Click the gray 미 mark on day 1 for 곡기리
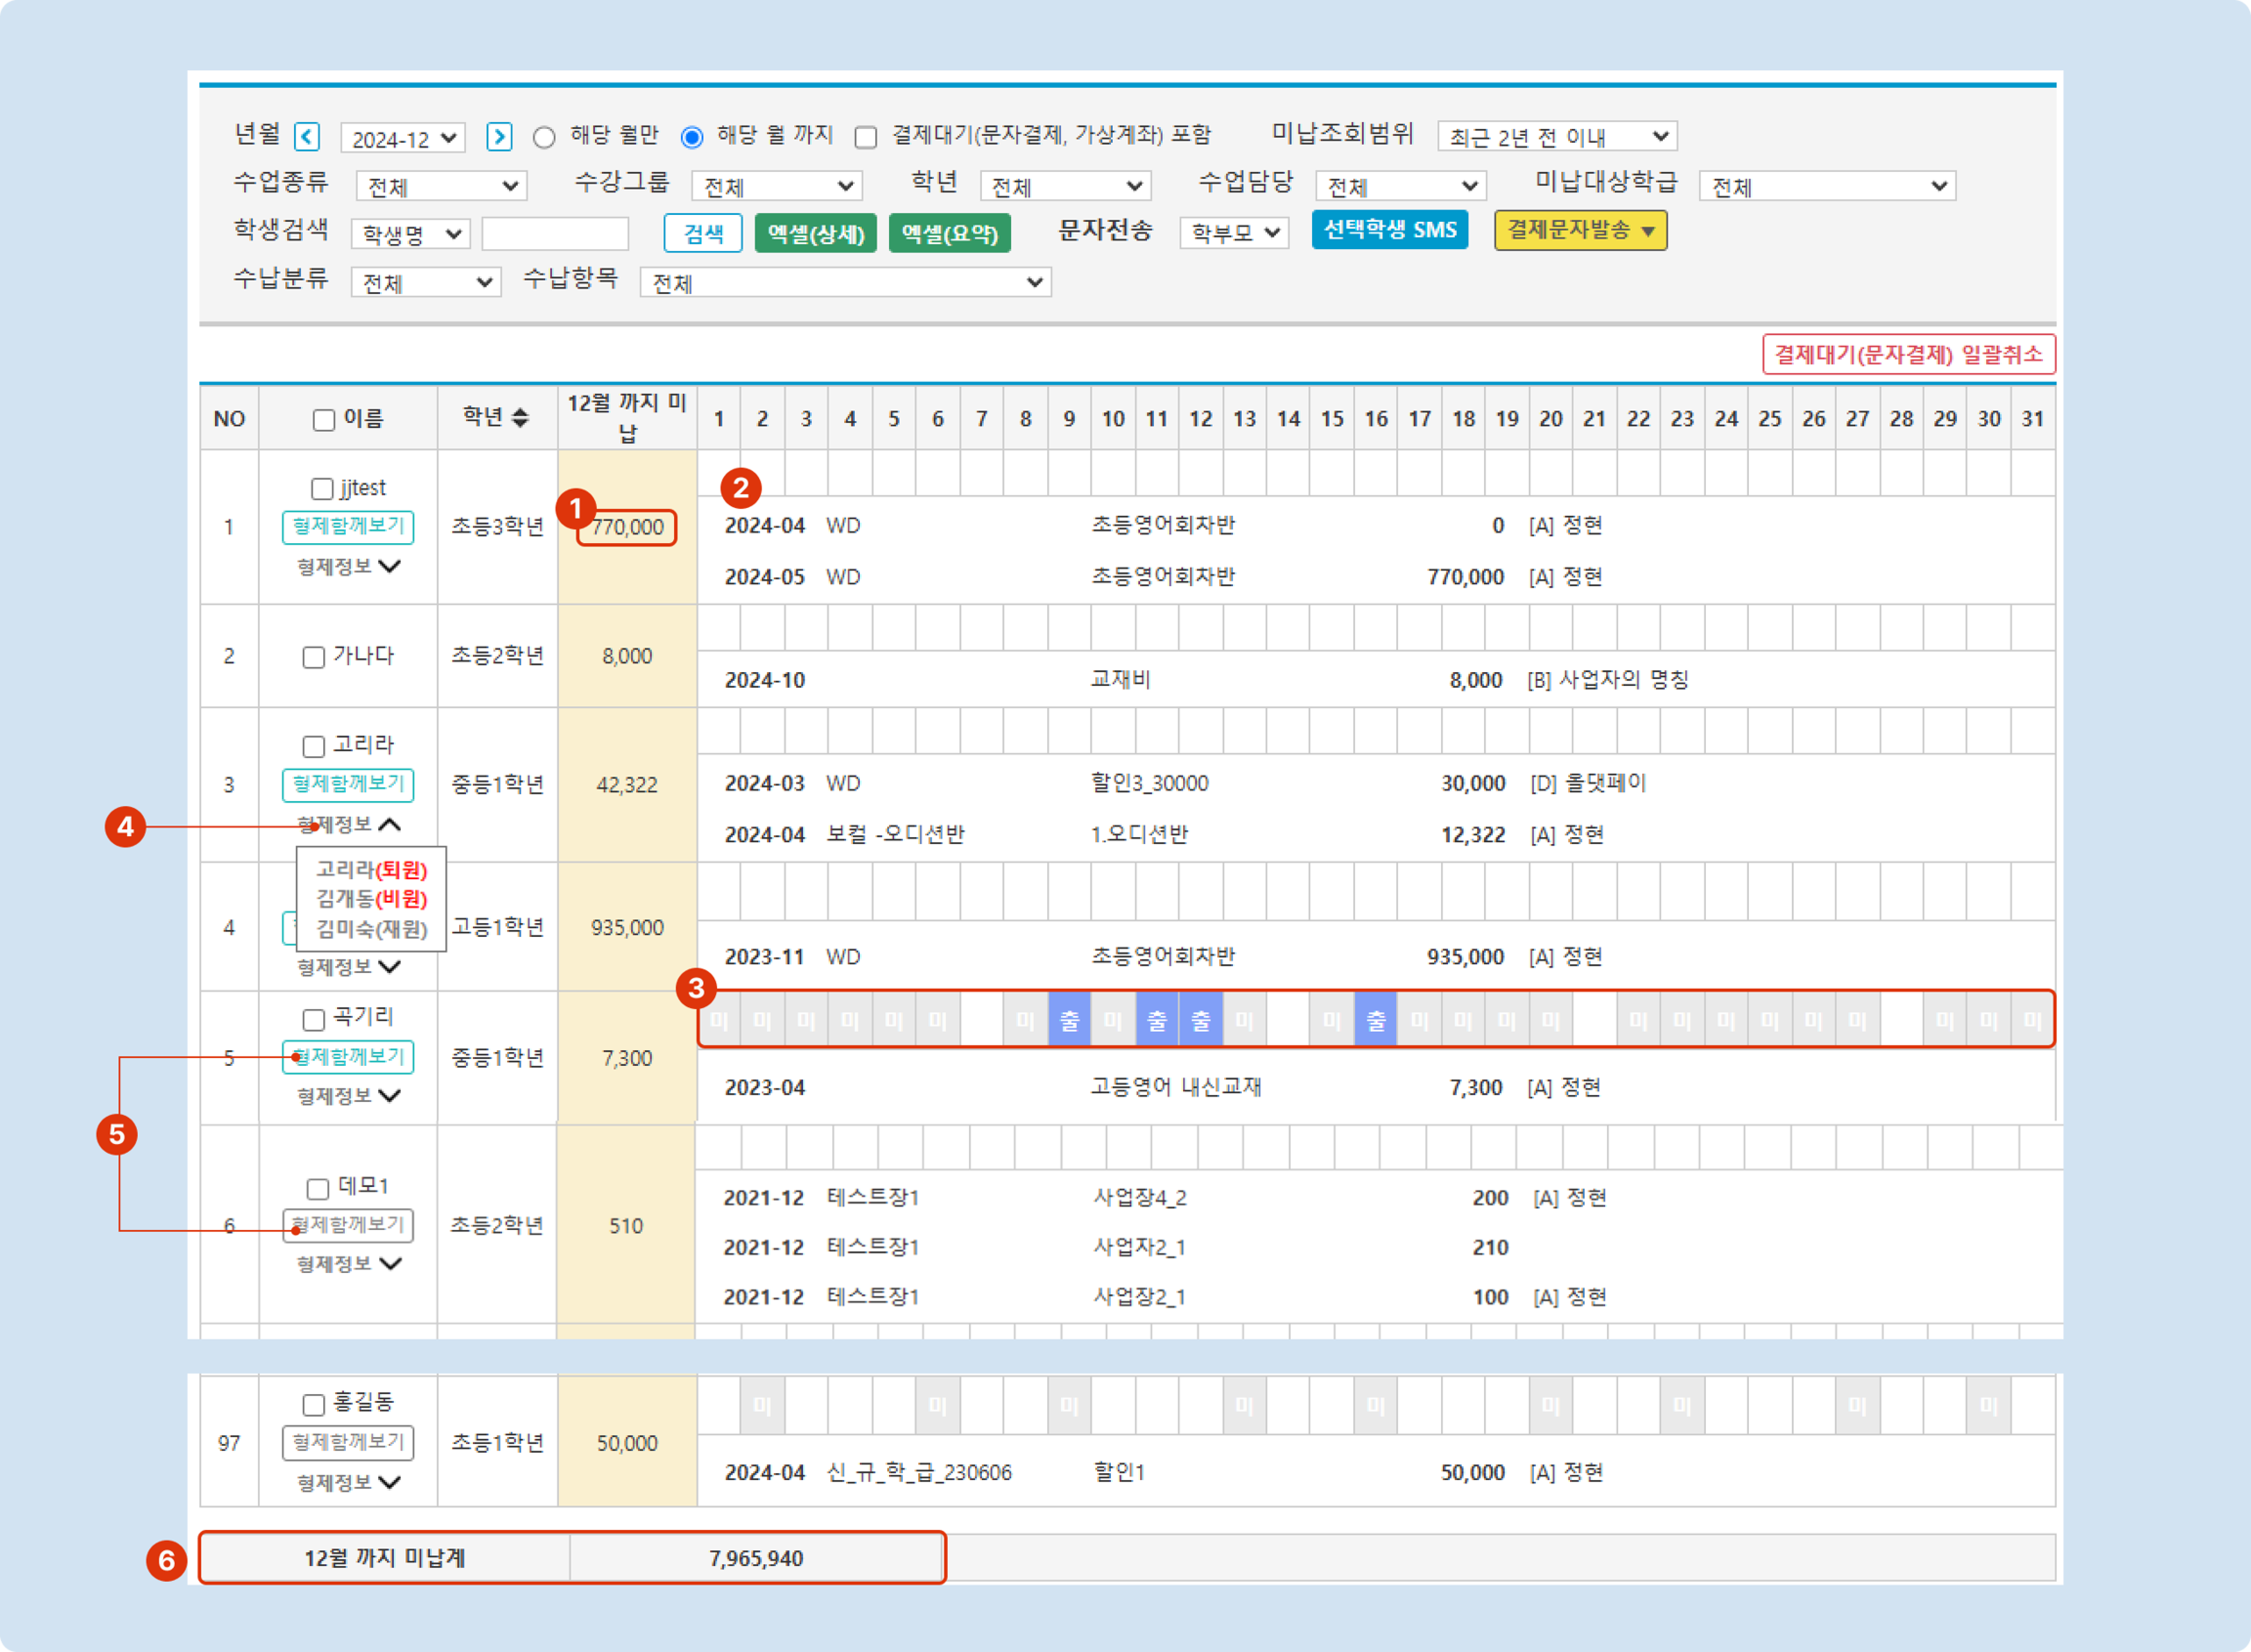 pos(719,1020)
